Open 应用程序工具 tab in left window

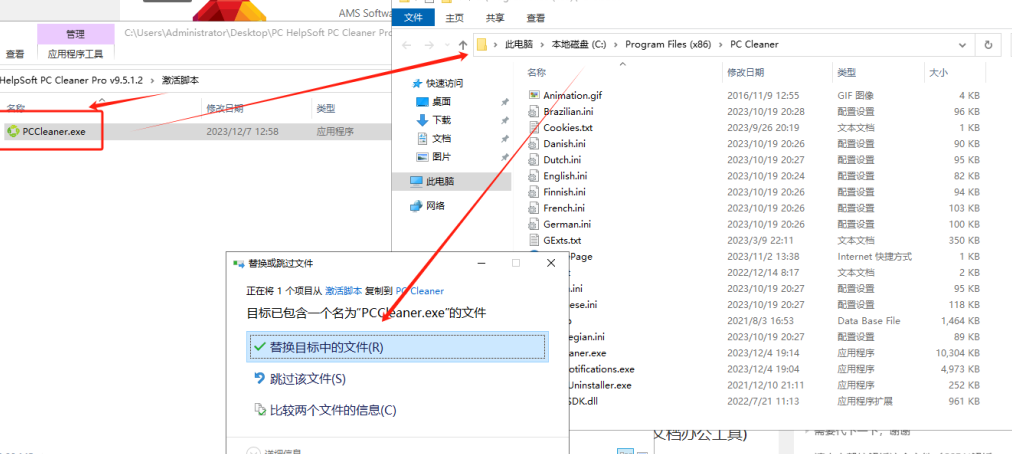(76, 54)
